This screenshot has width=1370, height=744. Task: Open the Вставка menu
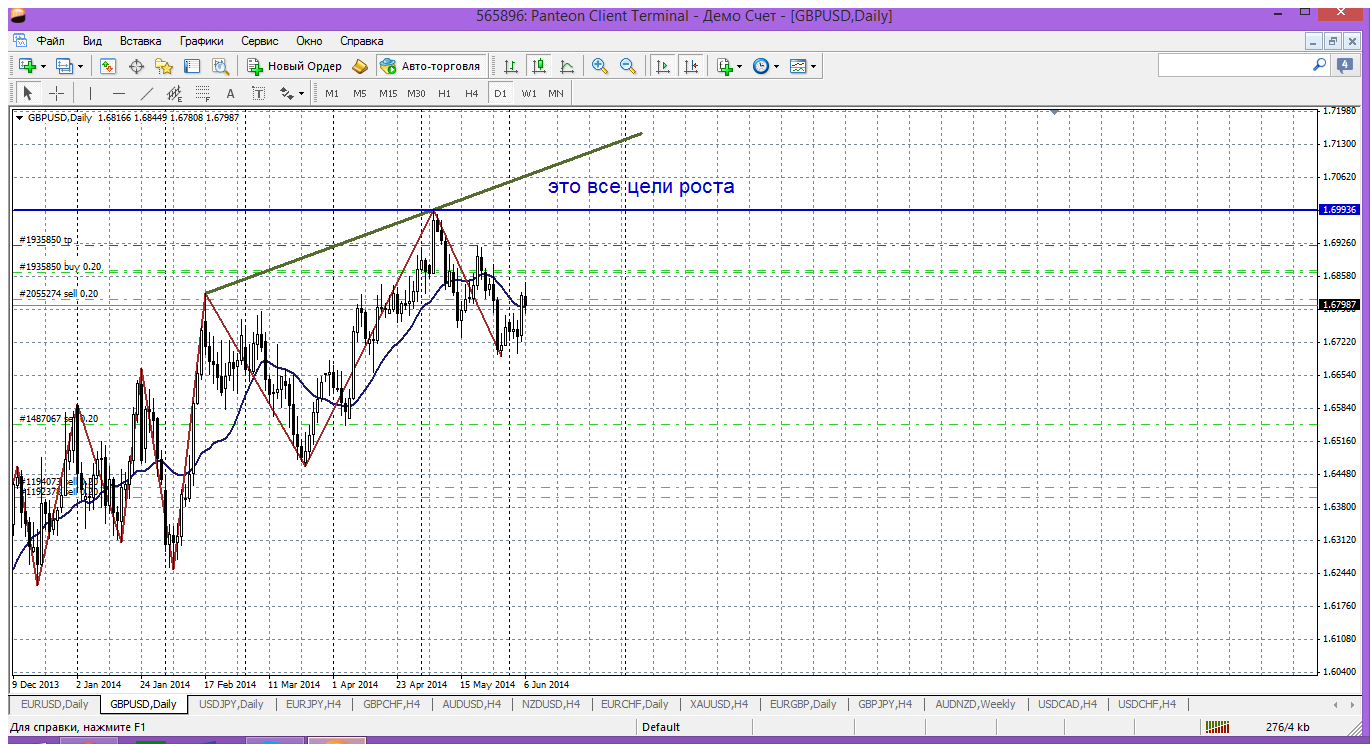[140, 41]
